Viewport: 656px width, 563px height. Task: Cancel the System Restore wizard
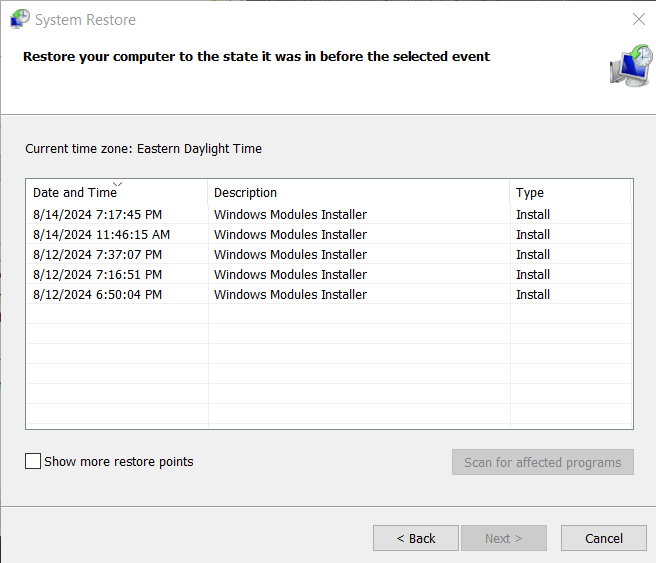click(604, 538)
